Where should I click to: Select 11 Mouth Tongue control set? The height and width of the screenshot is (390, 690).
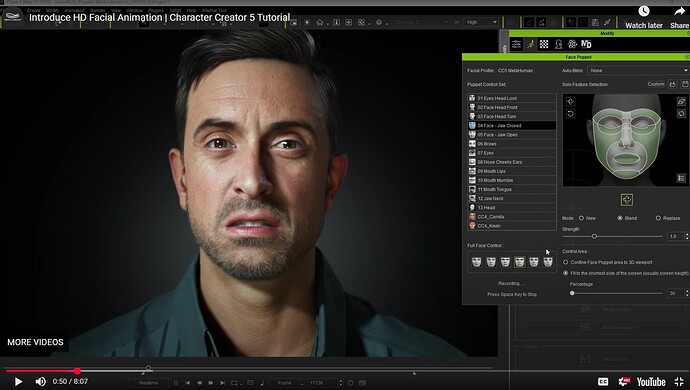(512, 189)
